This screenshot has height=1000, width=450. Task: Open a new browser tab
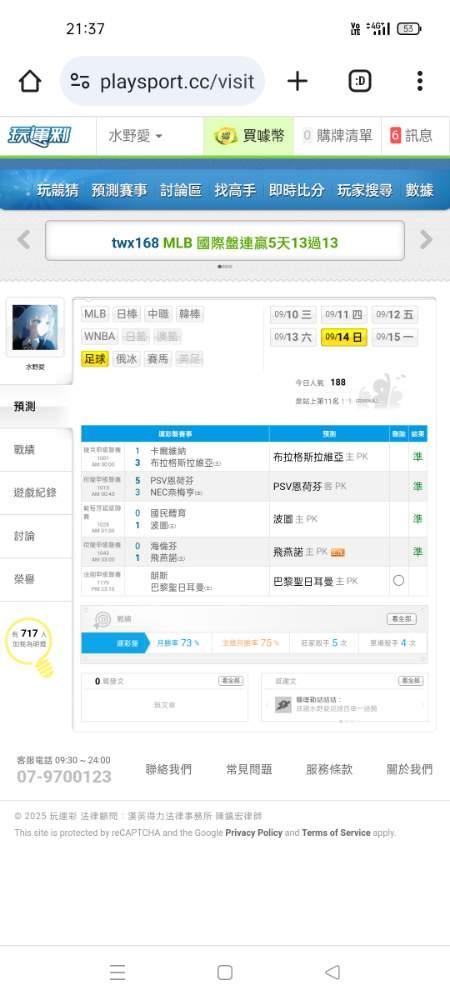tap(297, 81)
